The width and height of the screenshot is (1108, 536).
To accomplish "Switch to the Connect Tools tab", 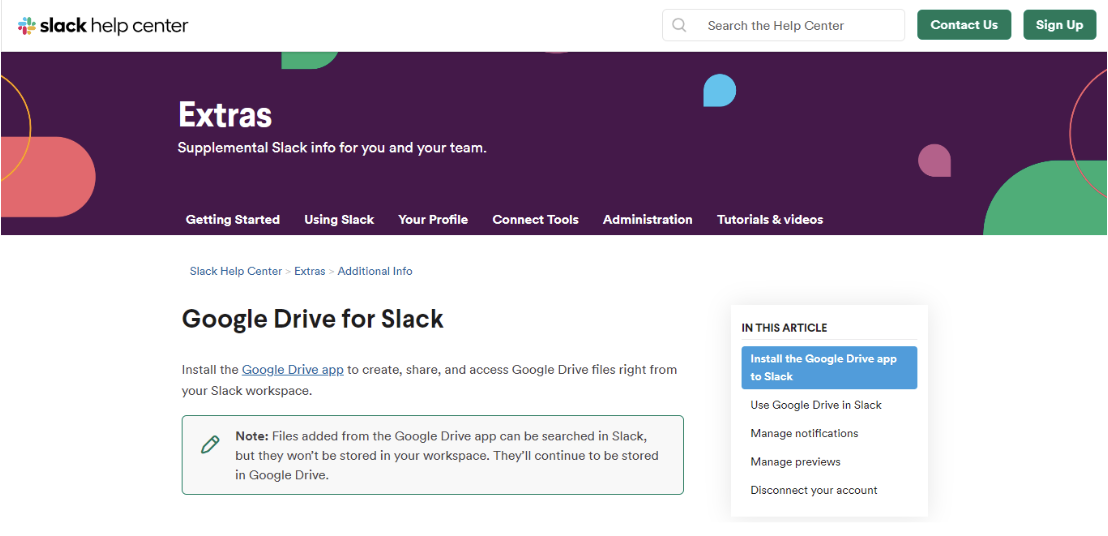I will (x=536, y=220).
